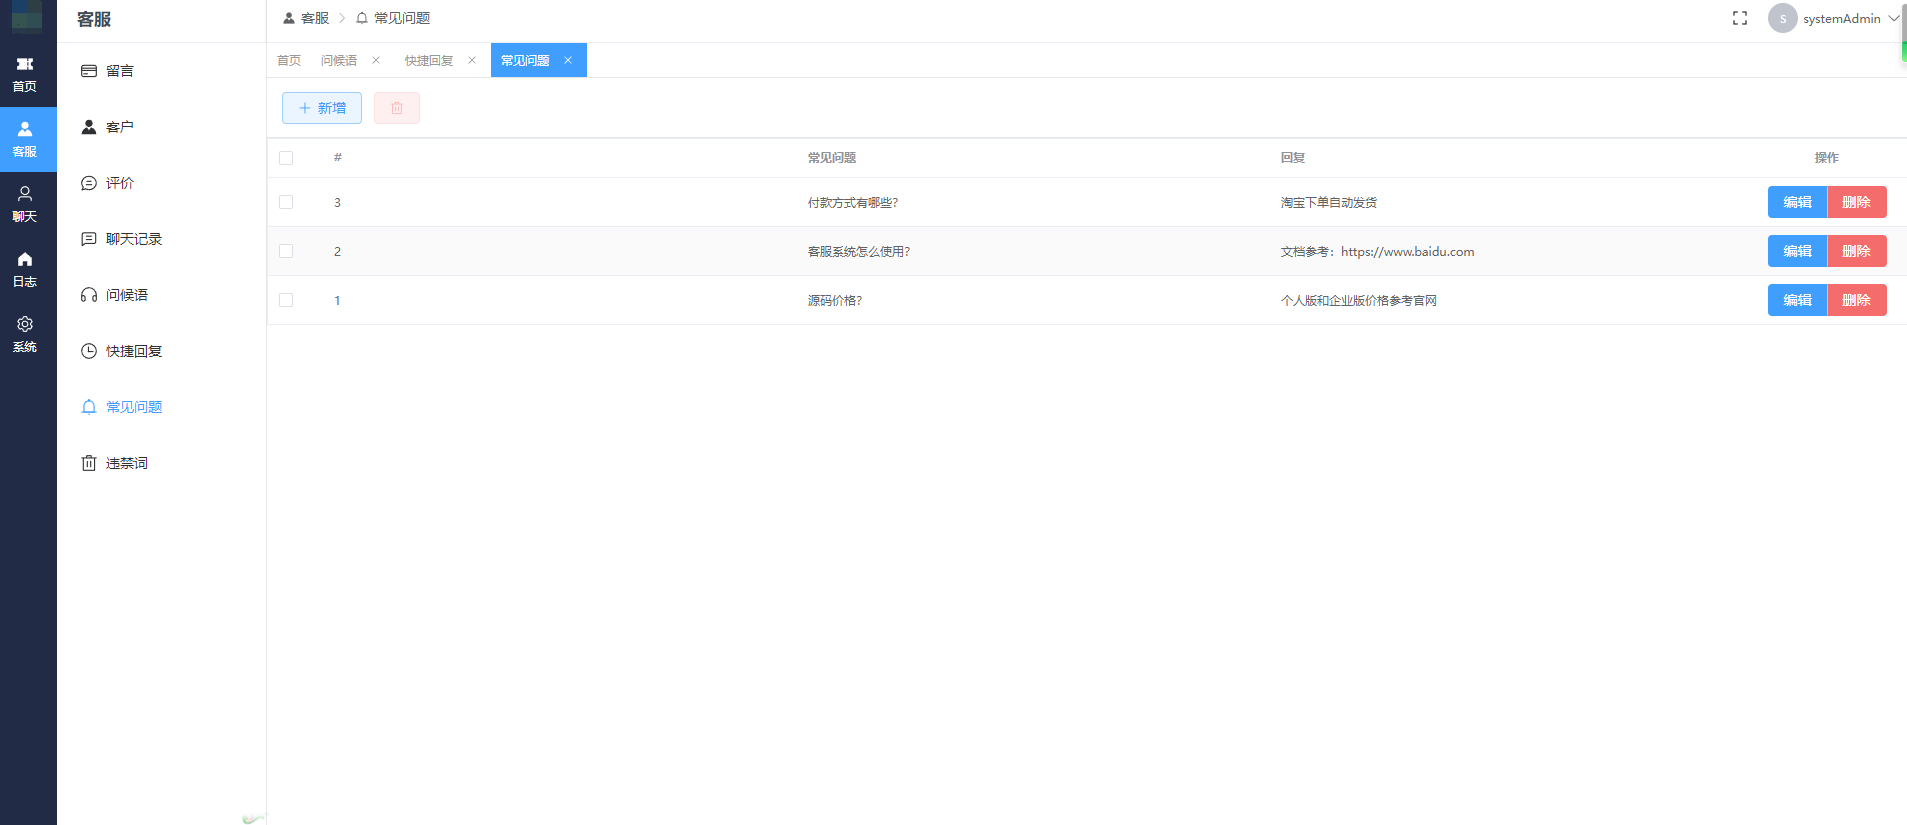This screenshot has width=1907, height=825.
Task: Delete the 源码价格? entry
Action: pyautogui.click(x=1857, y=300)
